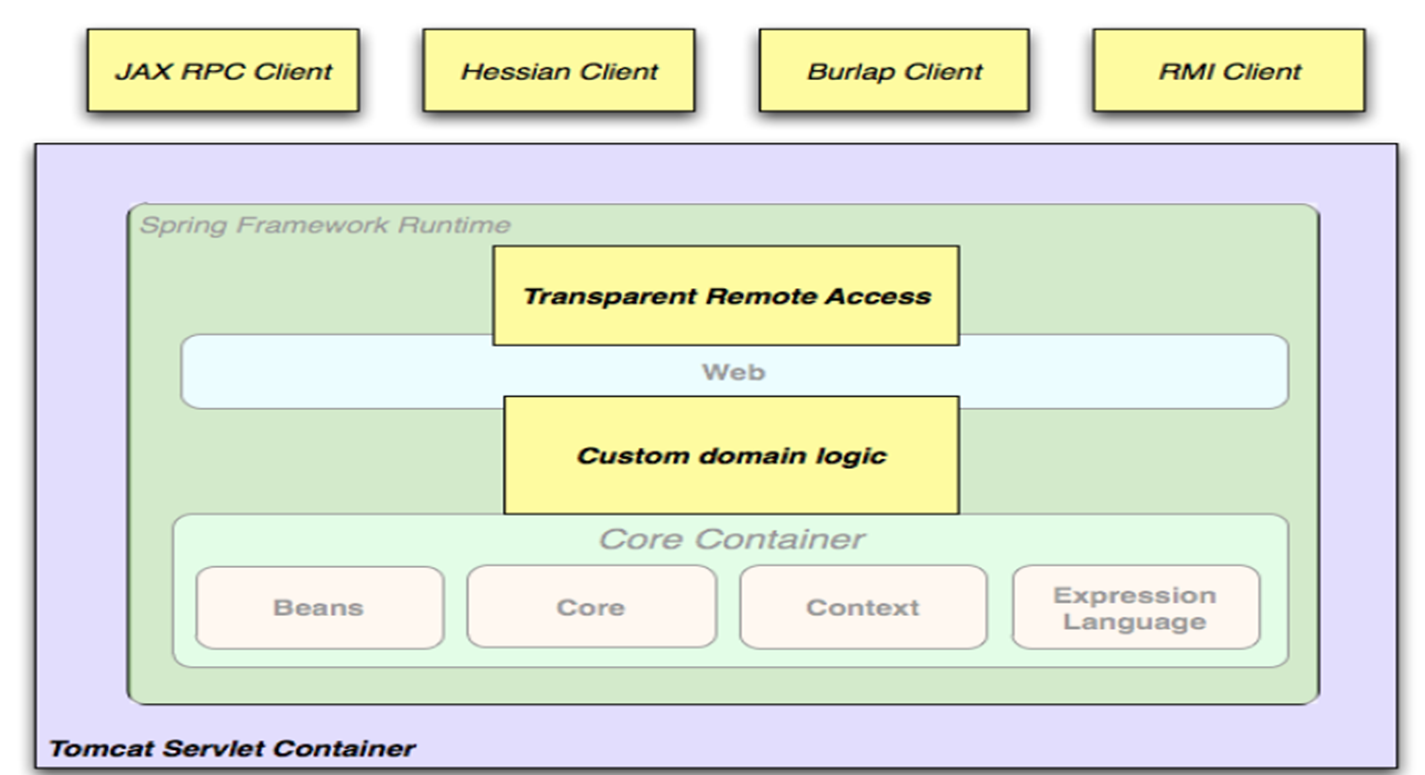Click the Burlap Client box
The image size is (1425, 775).
tap(894, 70)
